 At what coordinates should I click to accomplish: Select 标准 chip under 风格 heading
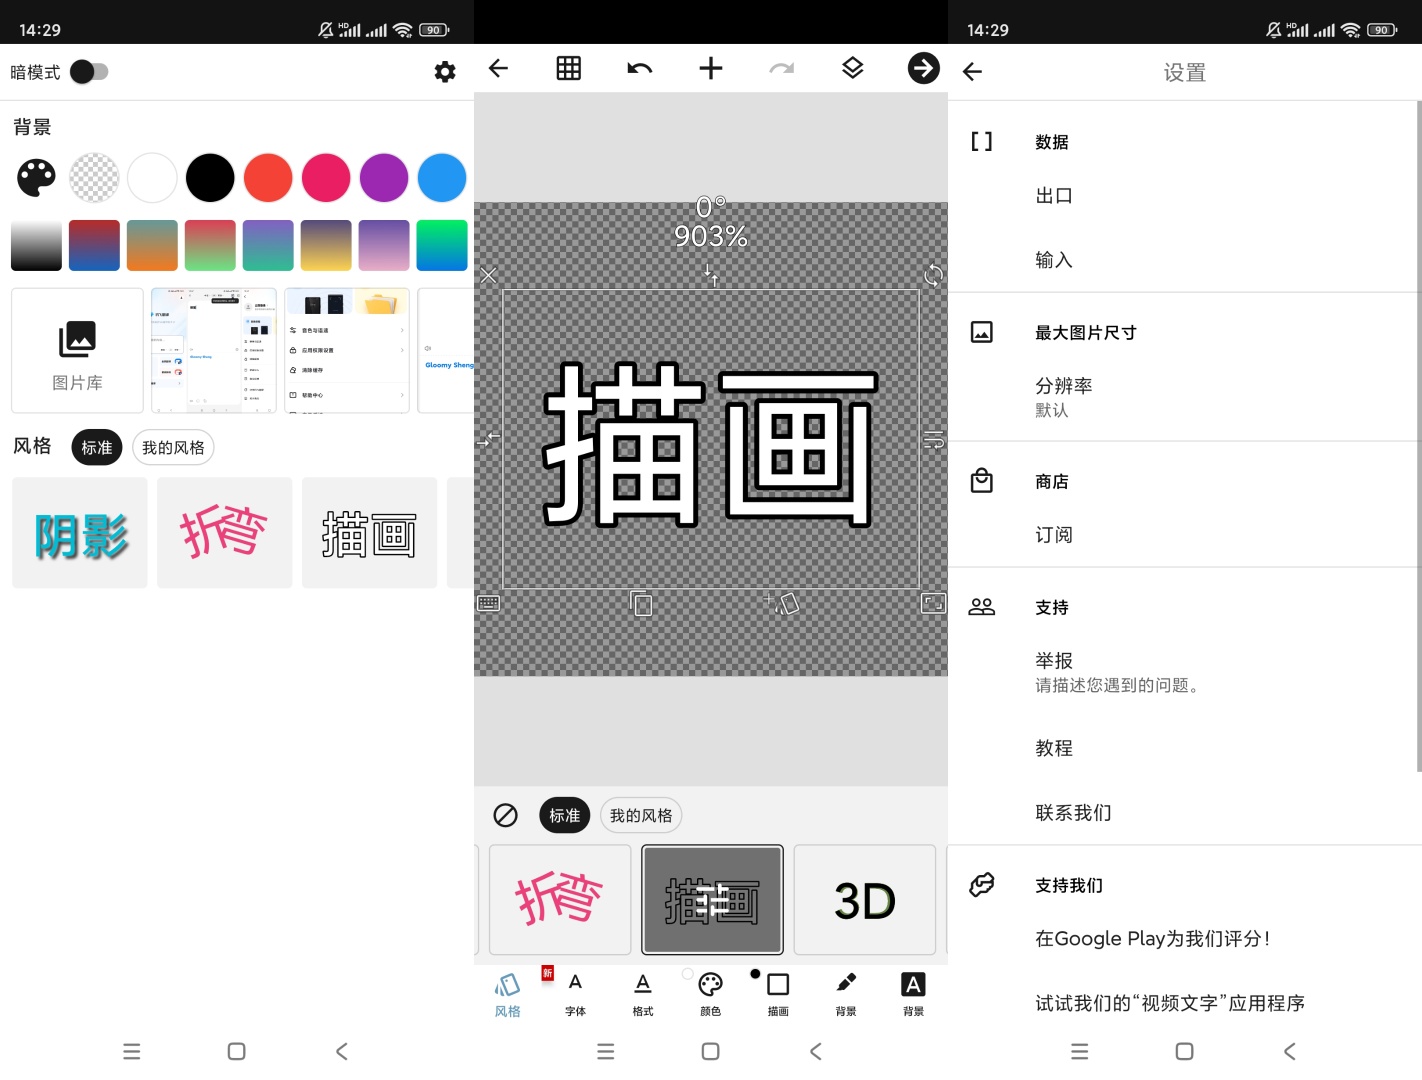coord(97,447)
